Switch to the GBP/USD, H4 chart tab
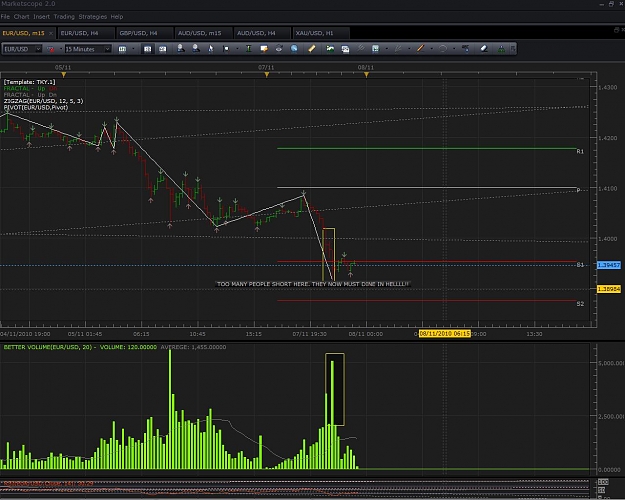 click(x=144, y=33)
